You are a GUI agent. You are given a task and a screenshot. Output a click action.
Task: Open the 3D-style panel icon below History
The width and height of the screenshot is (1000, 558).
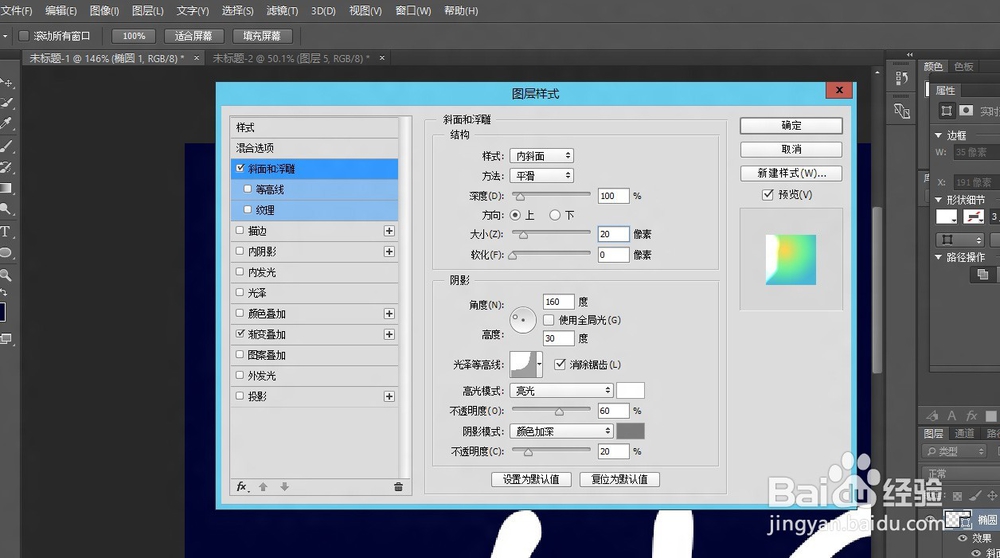902,111
